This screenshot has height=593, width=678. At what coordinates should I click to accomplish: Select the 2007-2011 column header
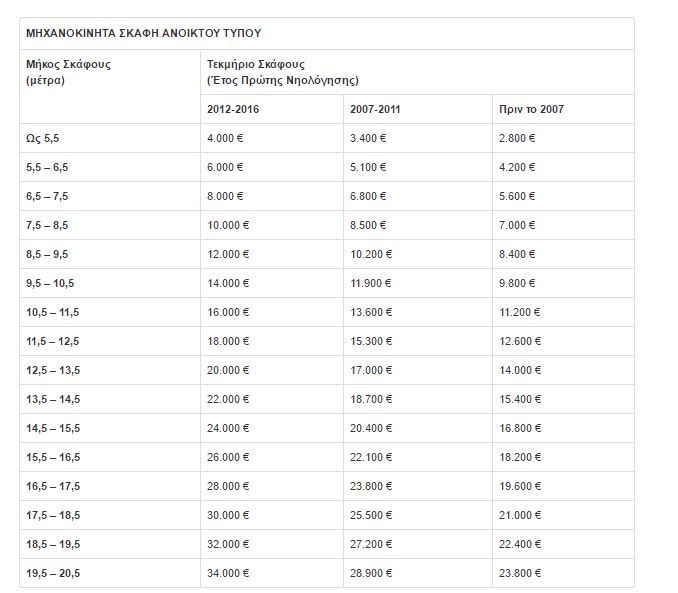pyautogui.click(x=375, y=109)
